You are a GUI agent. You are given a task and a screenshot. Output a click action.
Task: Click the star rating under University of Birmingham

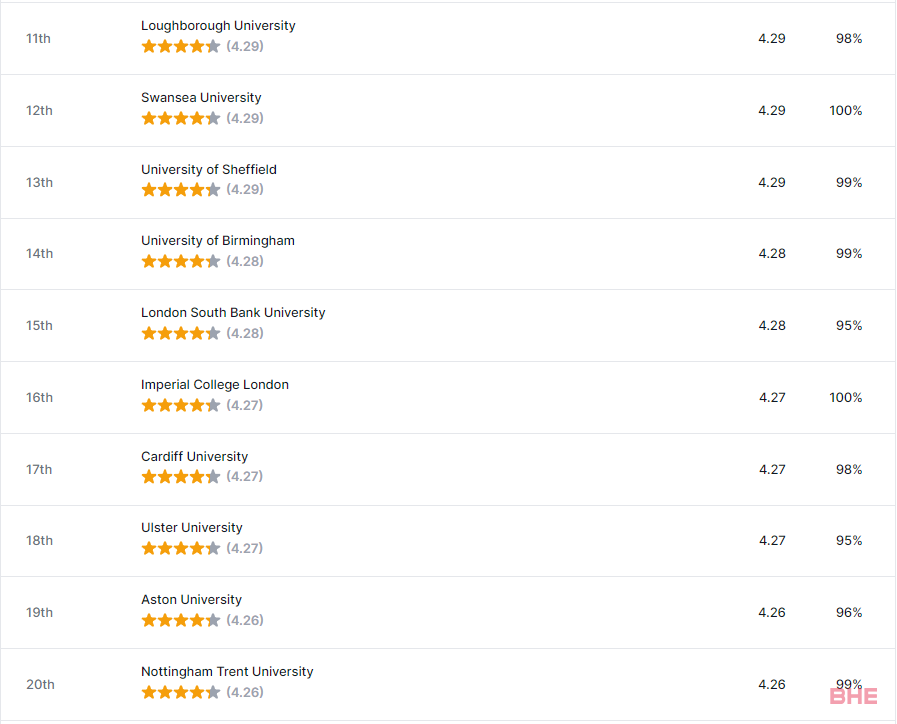[x=181, y=261]
